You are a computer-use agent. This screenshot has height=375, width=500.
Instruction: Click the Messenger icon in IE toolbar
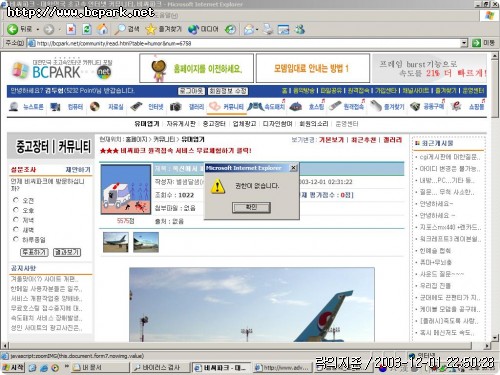299,29
